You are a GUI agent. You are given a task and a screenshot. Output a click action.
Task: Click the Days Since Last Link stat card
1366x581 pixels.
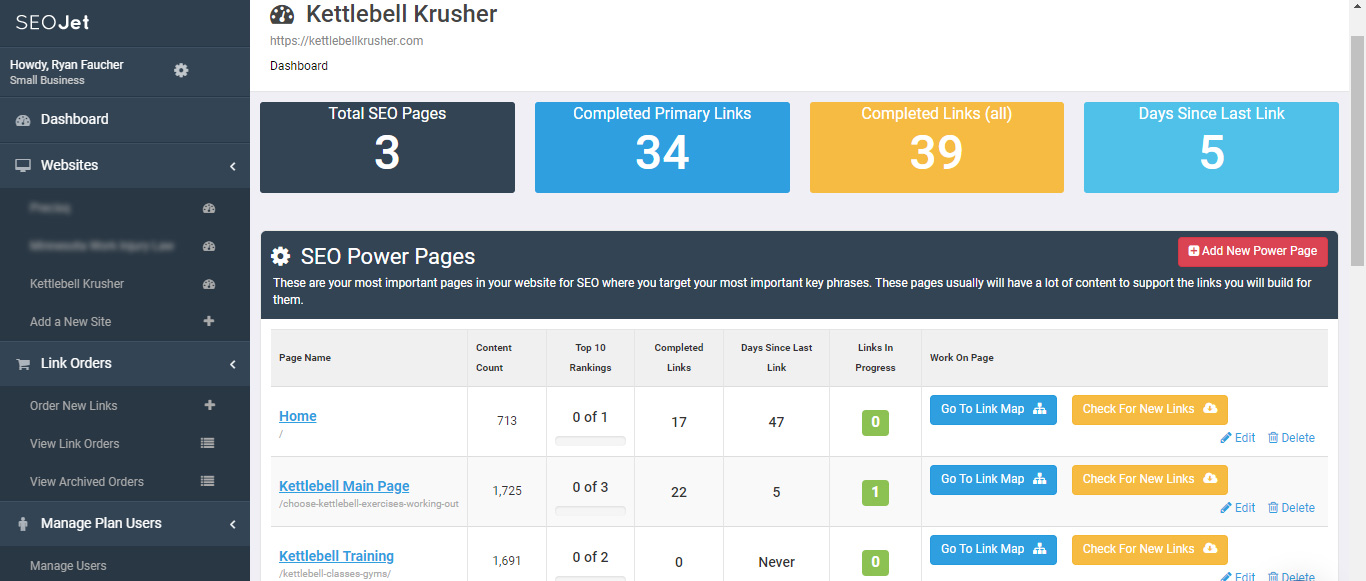point(1211,147)
